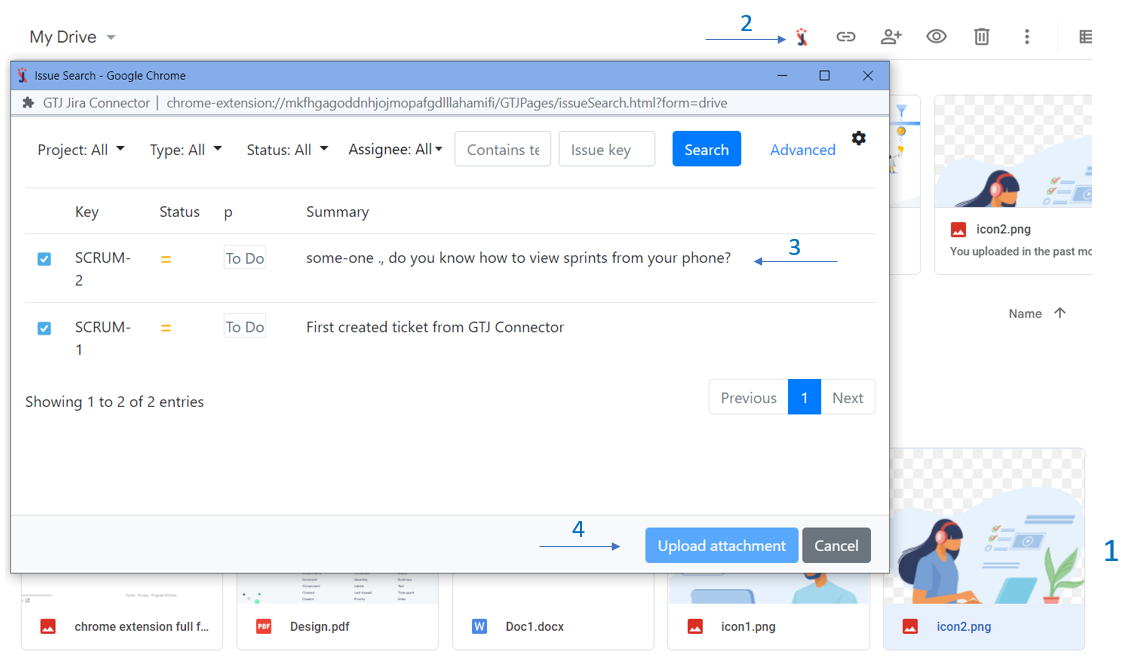Switch Drive to list view layout icon
Image resolution: width=1142 pixels, height=665 pixels.
[x=1086, y=36]
